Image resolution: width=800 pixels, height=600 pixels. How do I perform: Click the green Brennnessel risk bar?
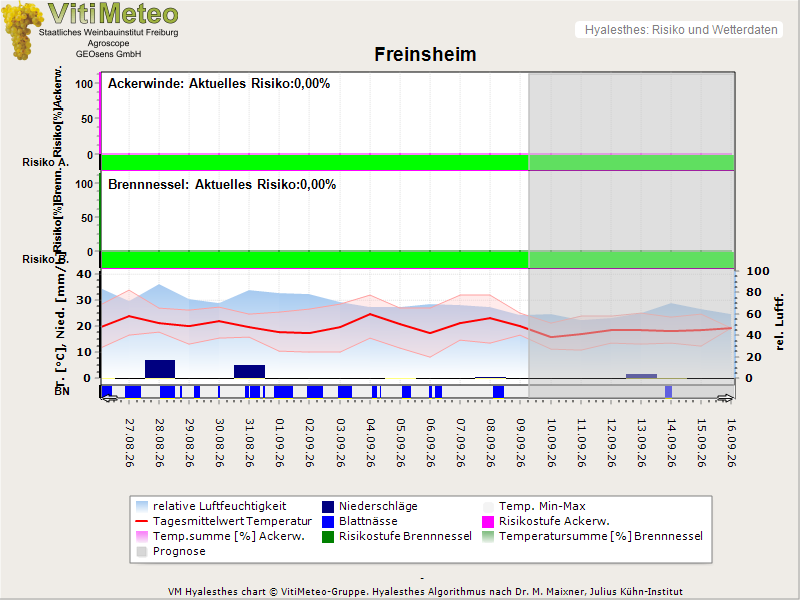pyautogui.click(x=417, y=260)
